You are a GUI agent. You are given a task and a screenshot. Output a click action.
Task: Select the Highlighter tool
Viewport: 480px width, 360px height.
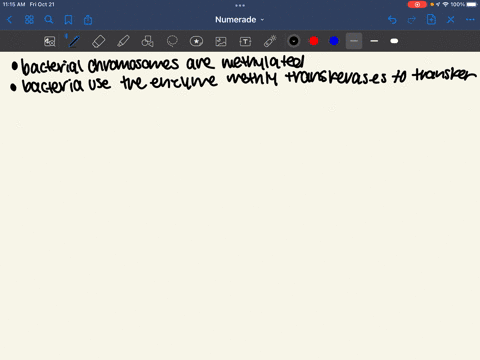point(123,41)
